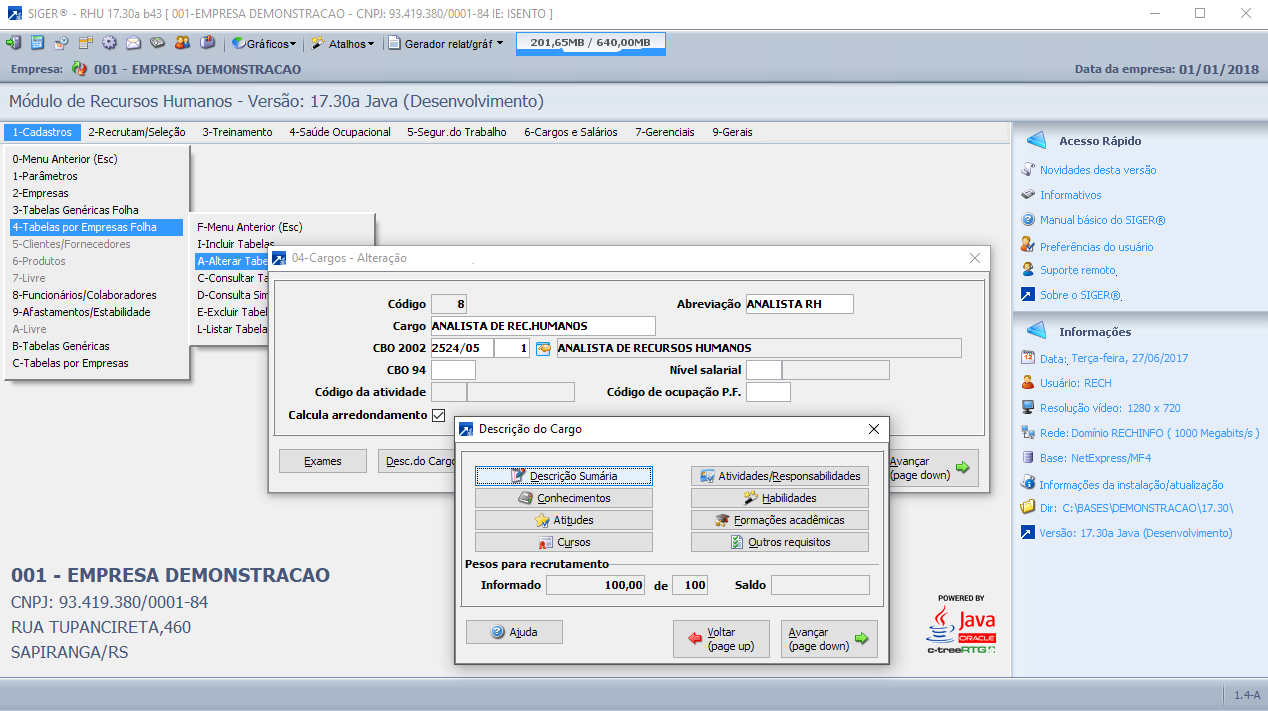Close the Descrição do Cargo dialog
This screenshot has width=1268, height=711.
click(873, 429)
